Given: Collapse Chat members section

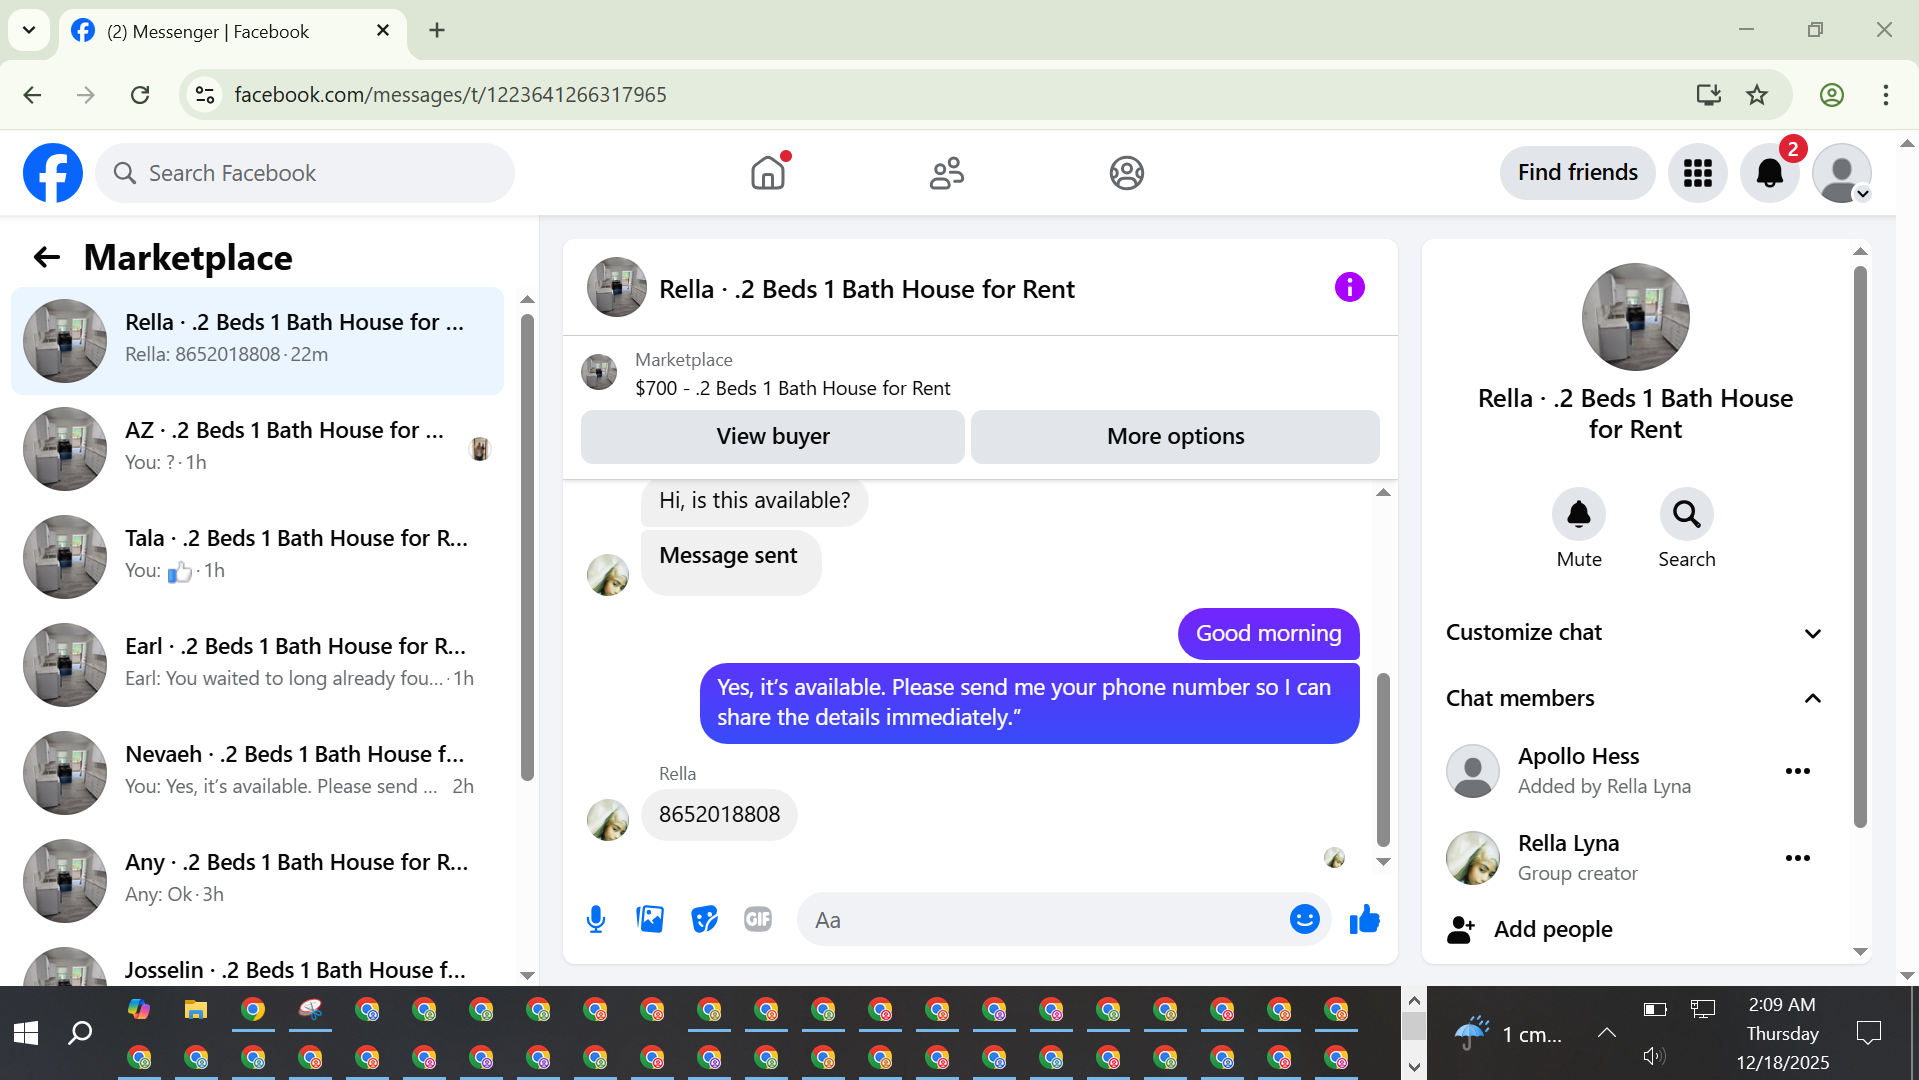Looking at the screenshot, I should tap(1635, 698).
